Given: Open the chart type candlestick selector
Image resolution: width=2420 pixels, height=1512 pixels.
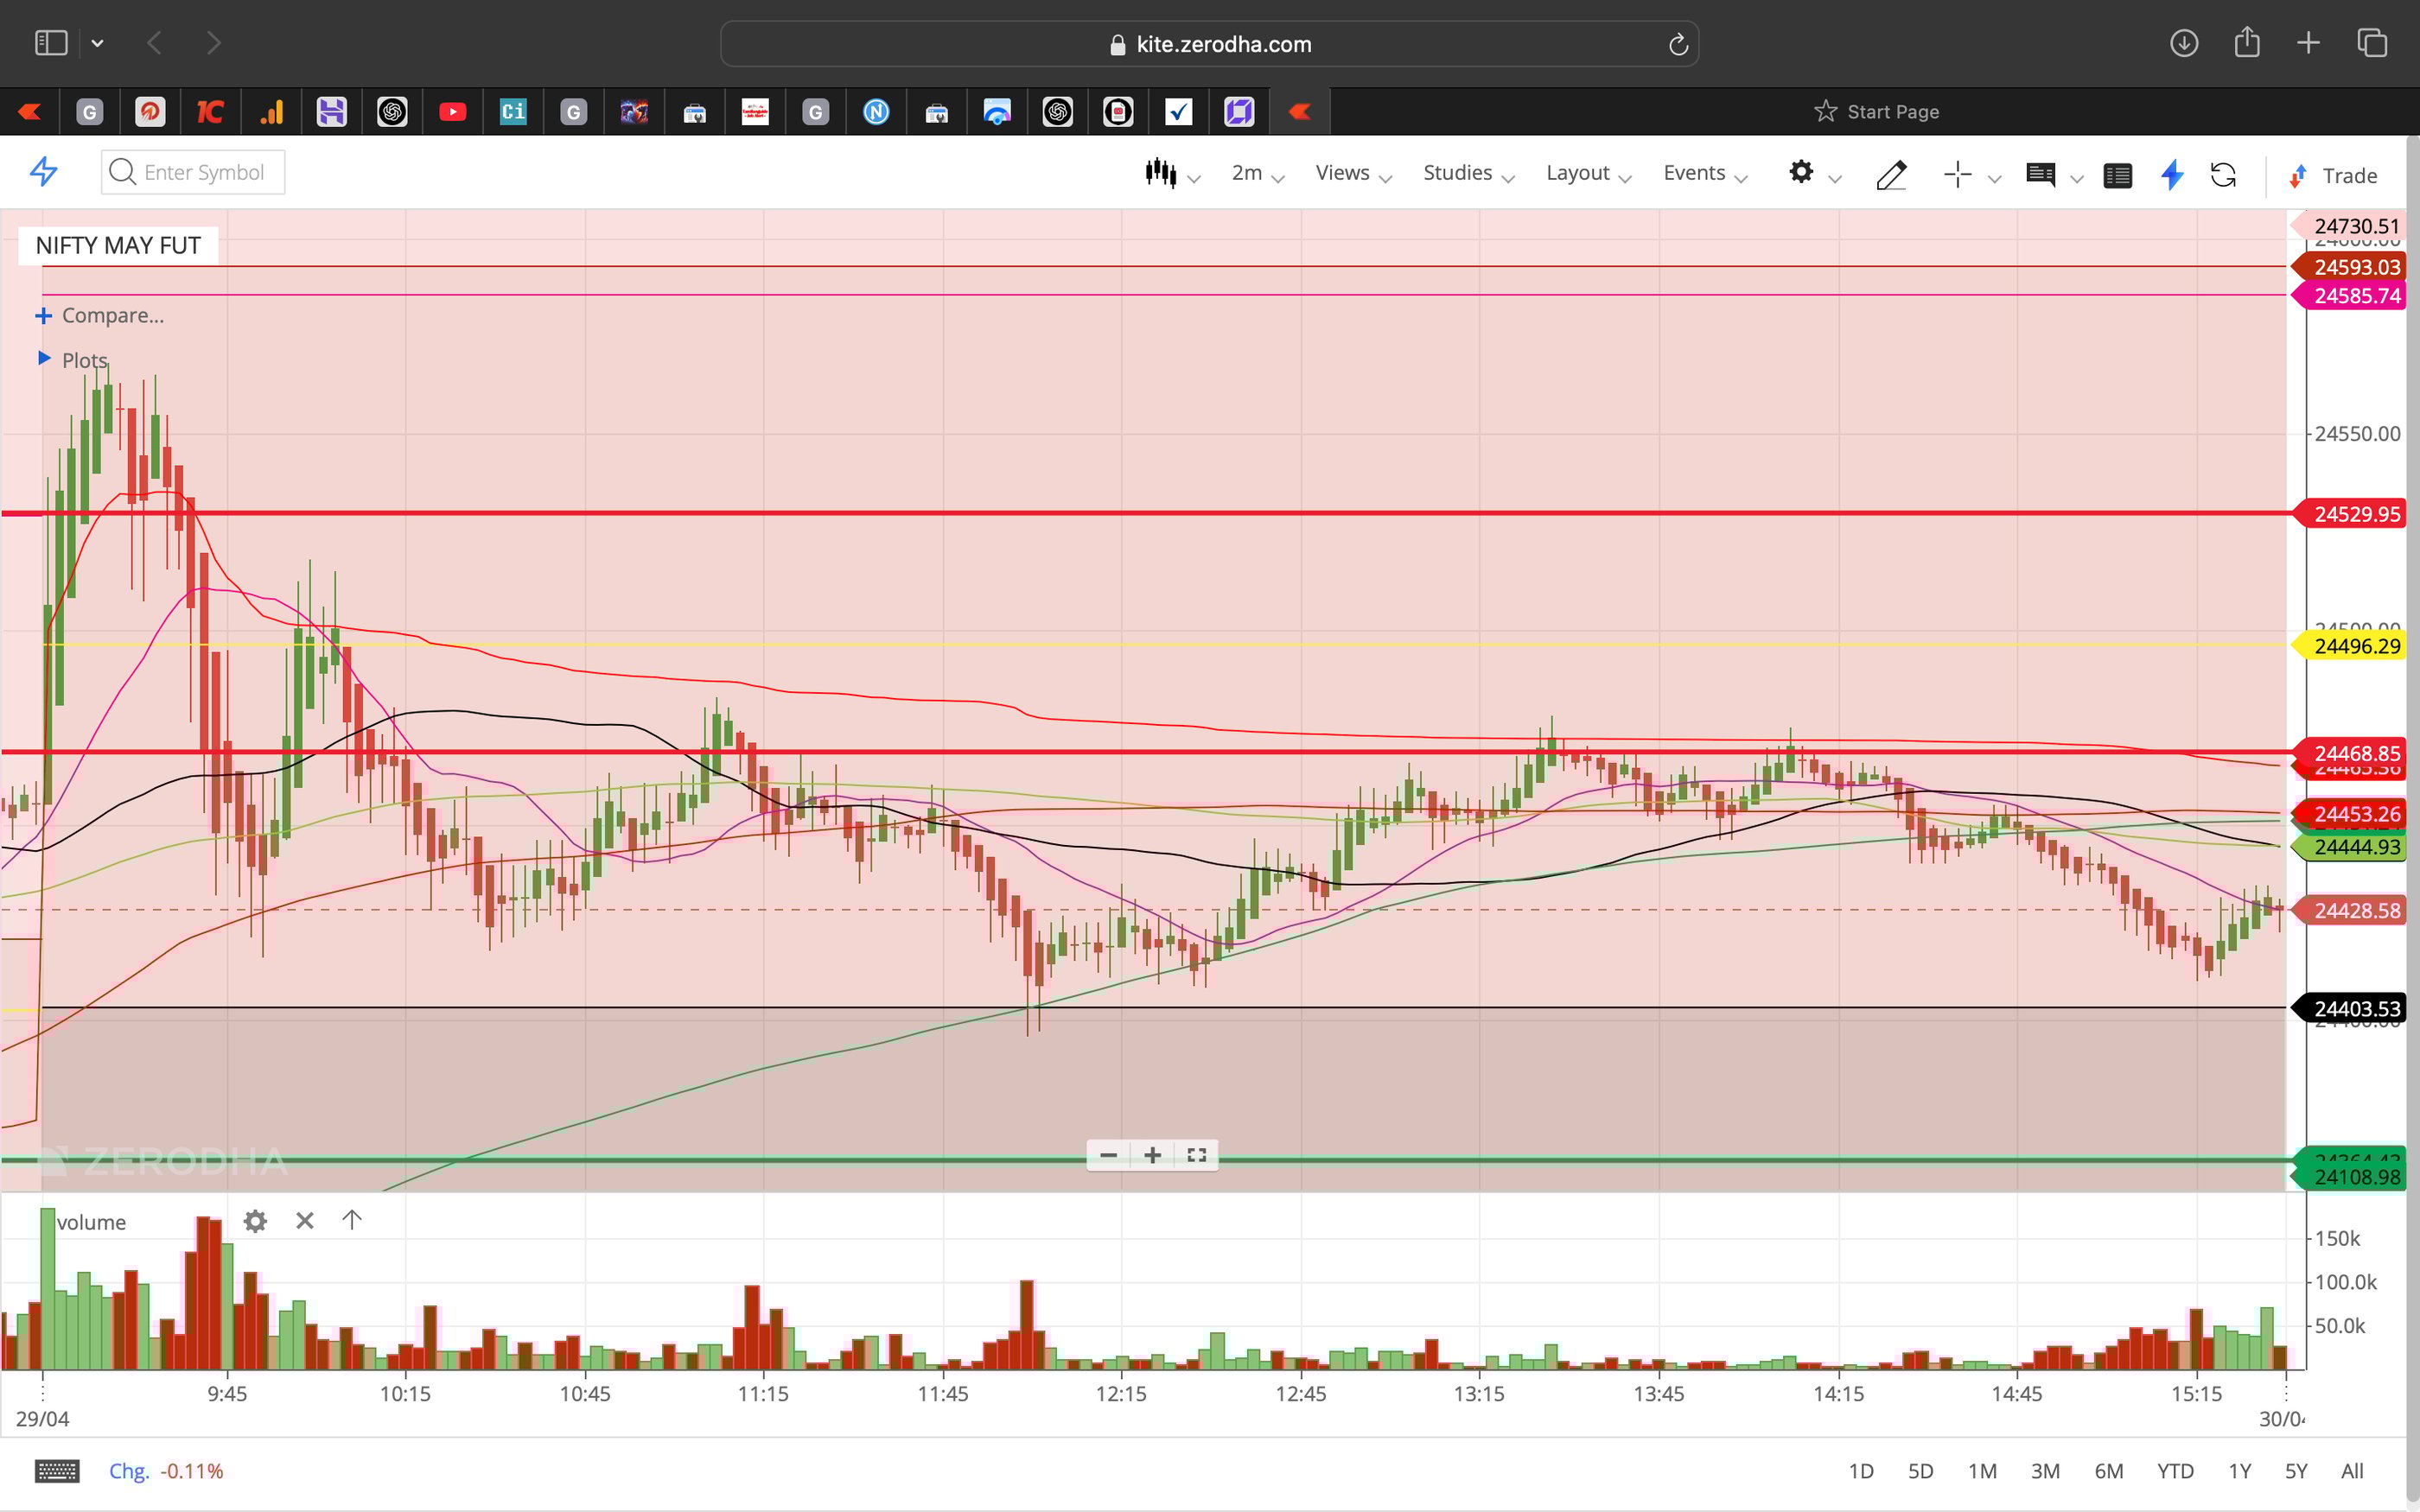Looking at the screenshot, I should (1162, 173).
